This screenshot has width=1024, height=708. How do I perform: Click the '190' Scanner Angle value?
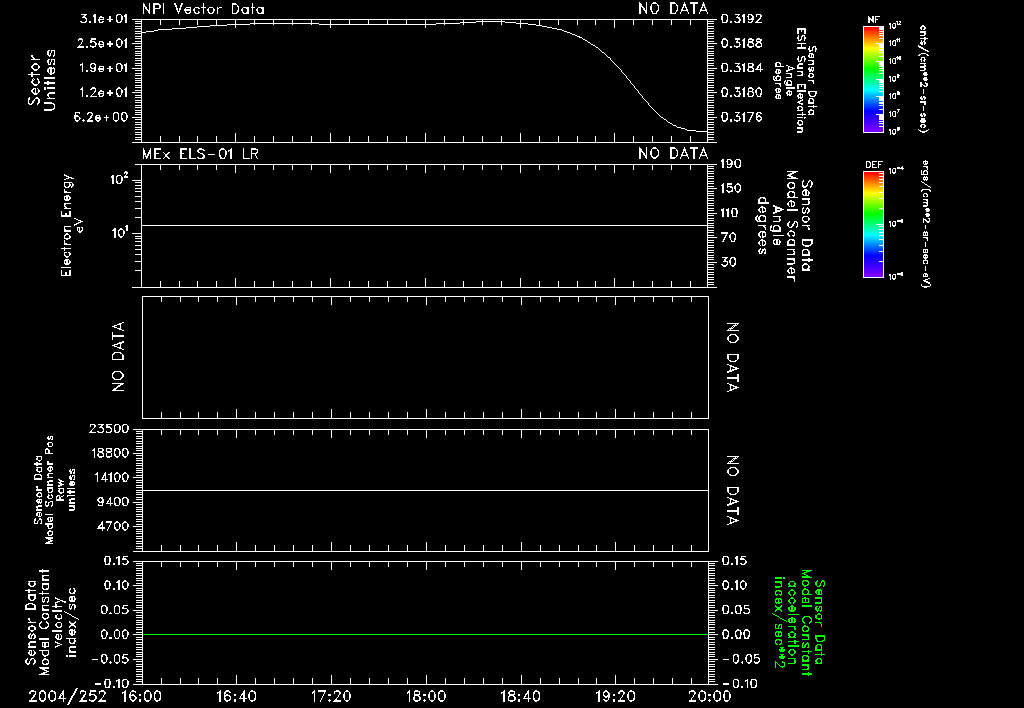pos(731,163)
